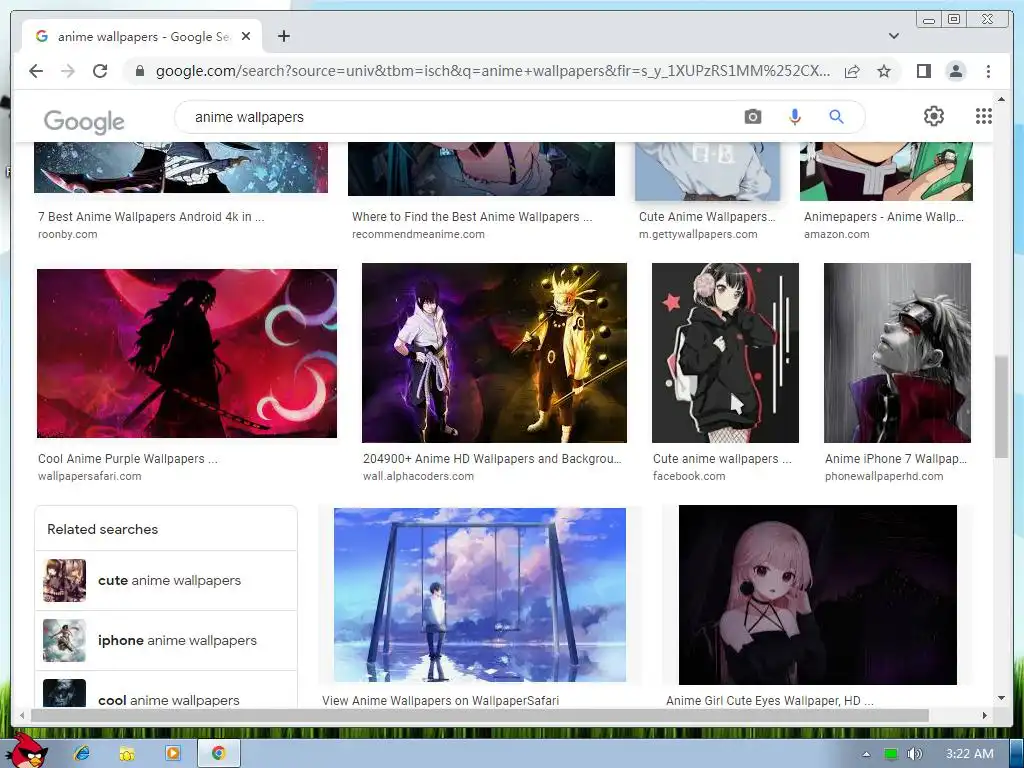Click the scroll up arrow
The height and width of the screenshot is (768, 1024).
coord(1002,98)
